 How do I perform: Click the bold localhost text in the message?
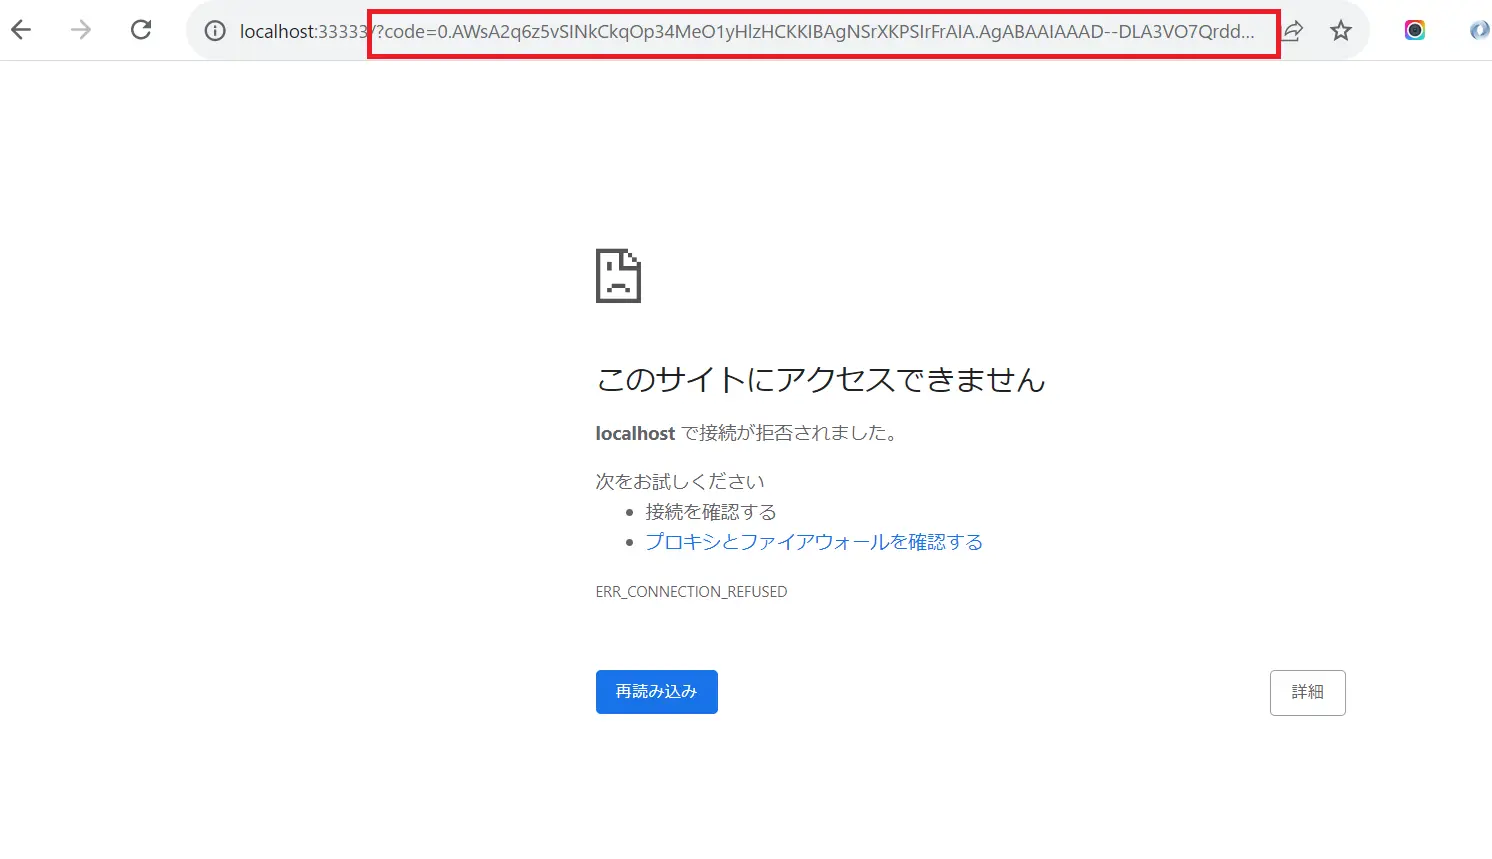[635, 433]
